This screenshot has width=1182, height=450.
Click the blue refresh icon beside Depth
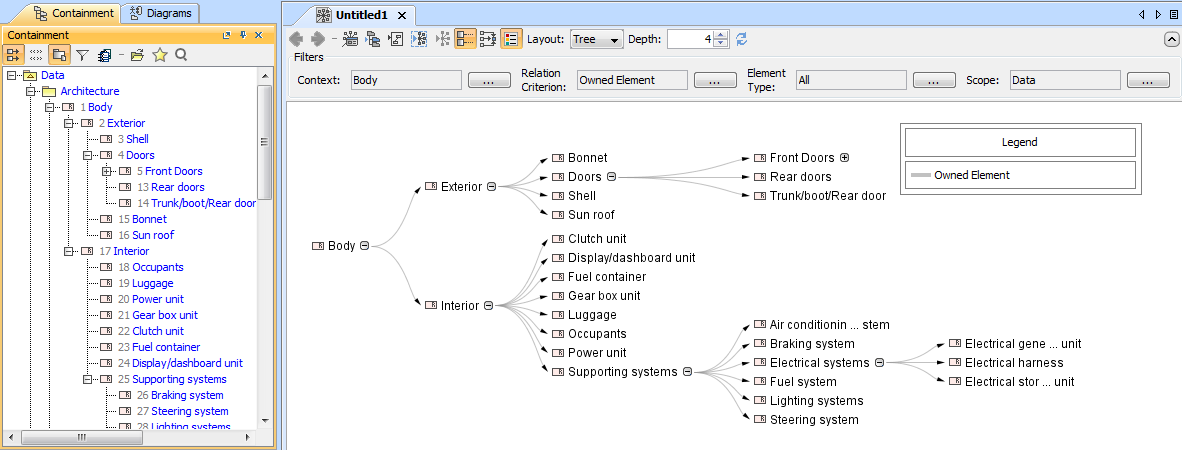point(741,39)
